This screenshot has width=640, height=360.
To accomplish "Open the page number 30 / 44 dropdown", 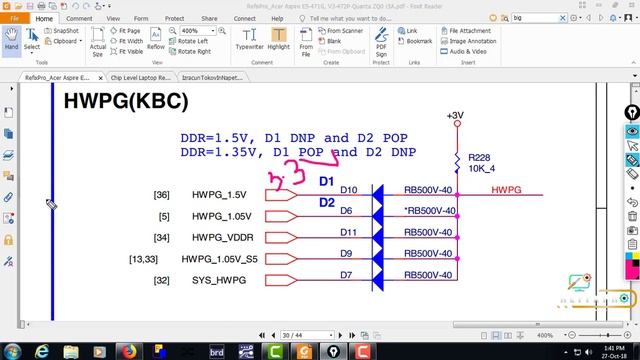I will pyautogui.click(x=331, y=336).
